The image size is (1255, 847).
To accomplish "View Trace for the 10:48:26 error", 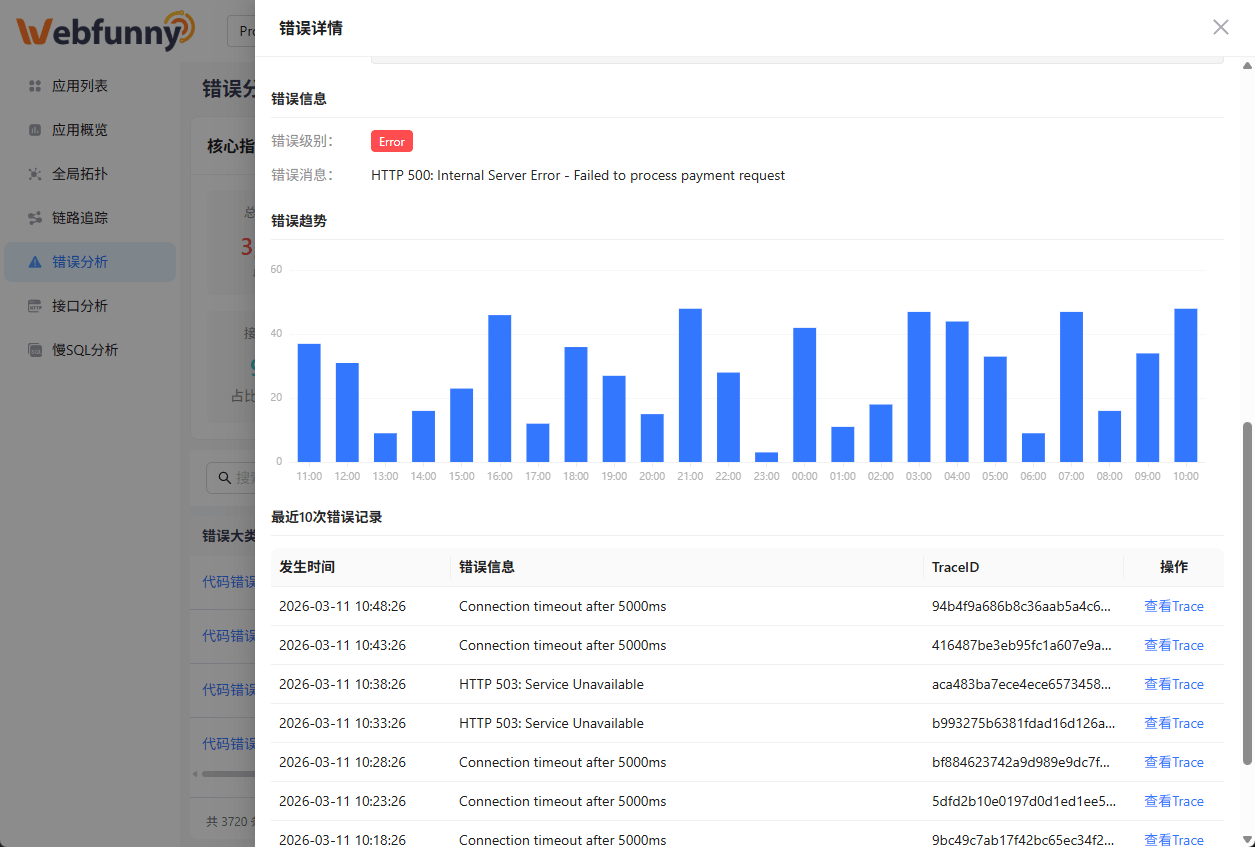I will click(1173, 606).
